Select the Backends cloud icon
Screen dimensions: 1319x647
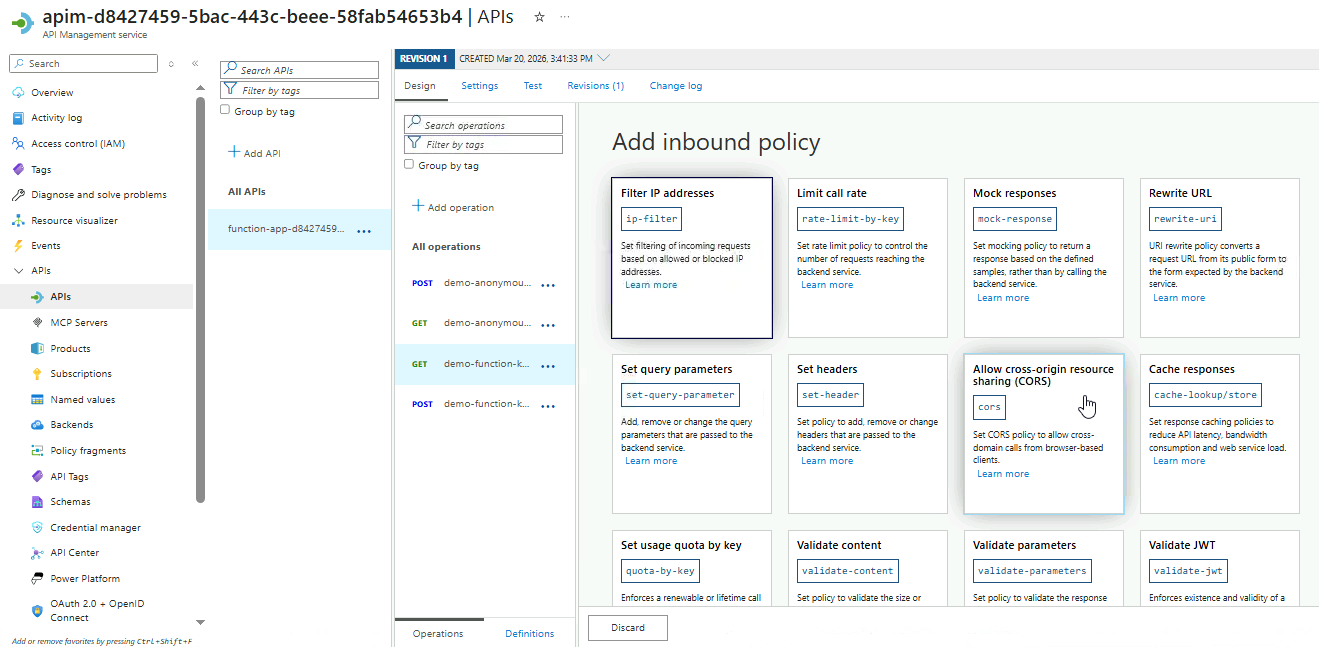pos(37,425)
